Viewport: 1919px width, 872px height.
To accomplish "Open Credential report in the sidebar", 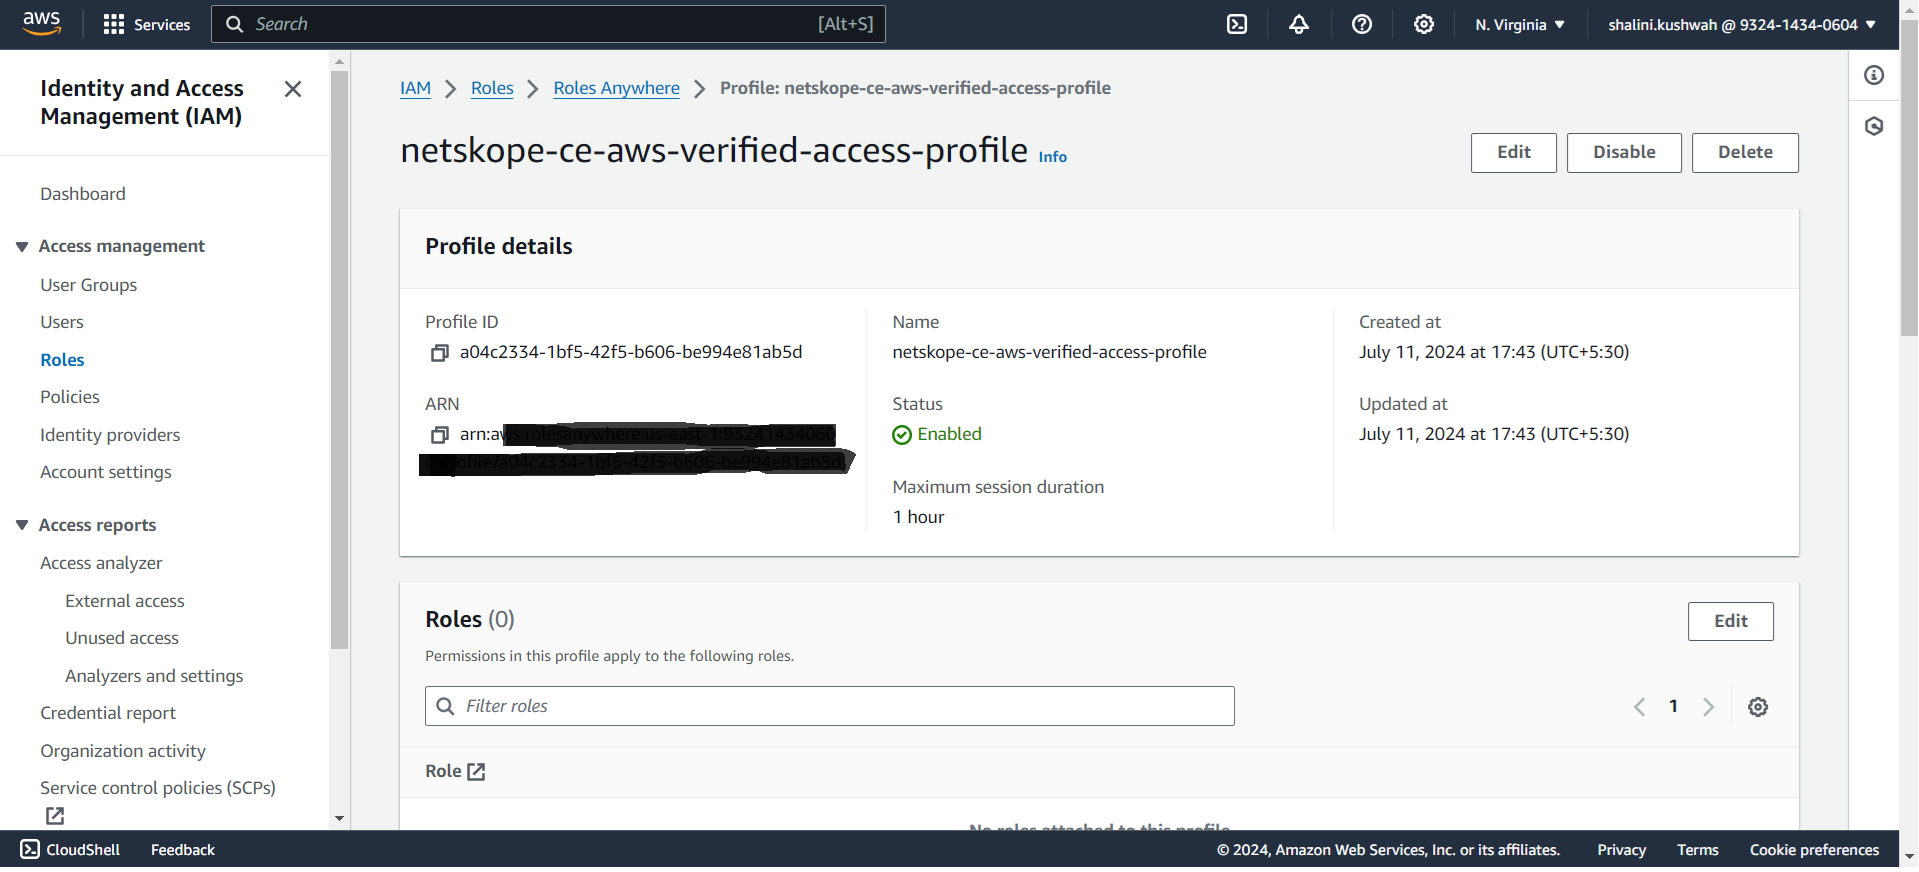I will (108, 713).
